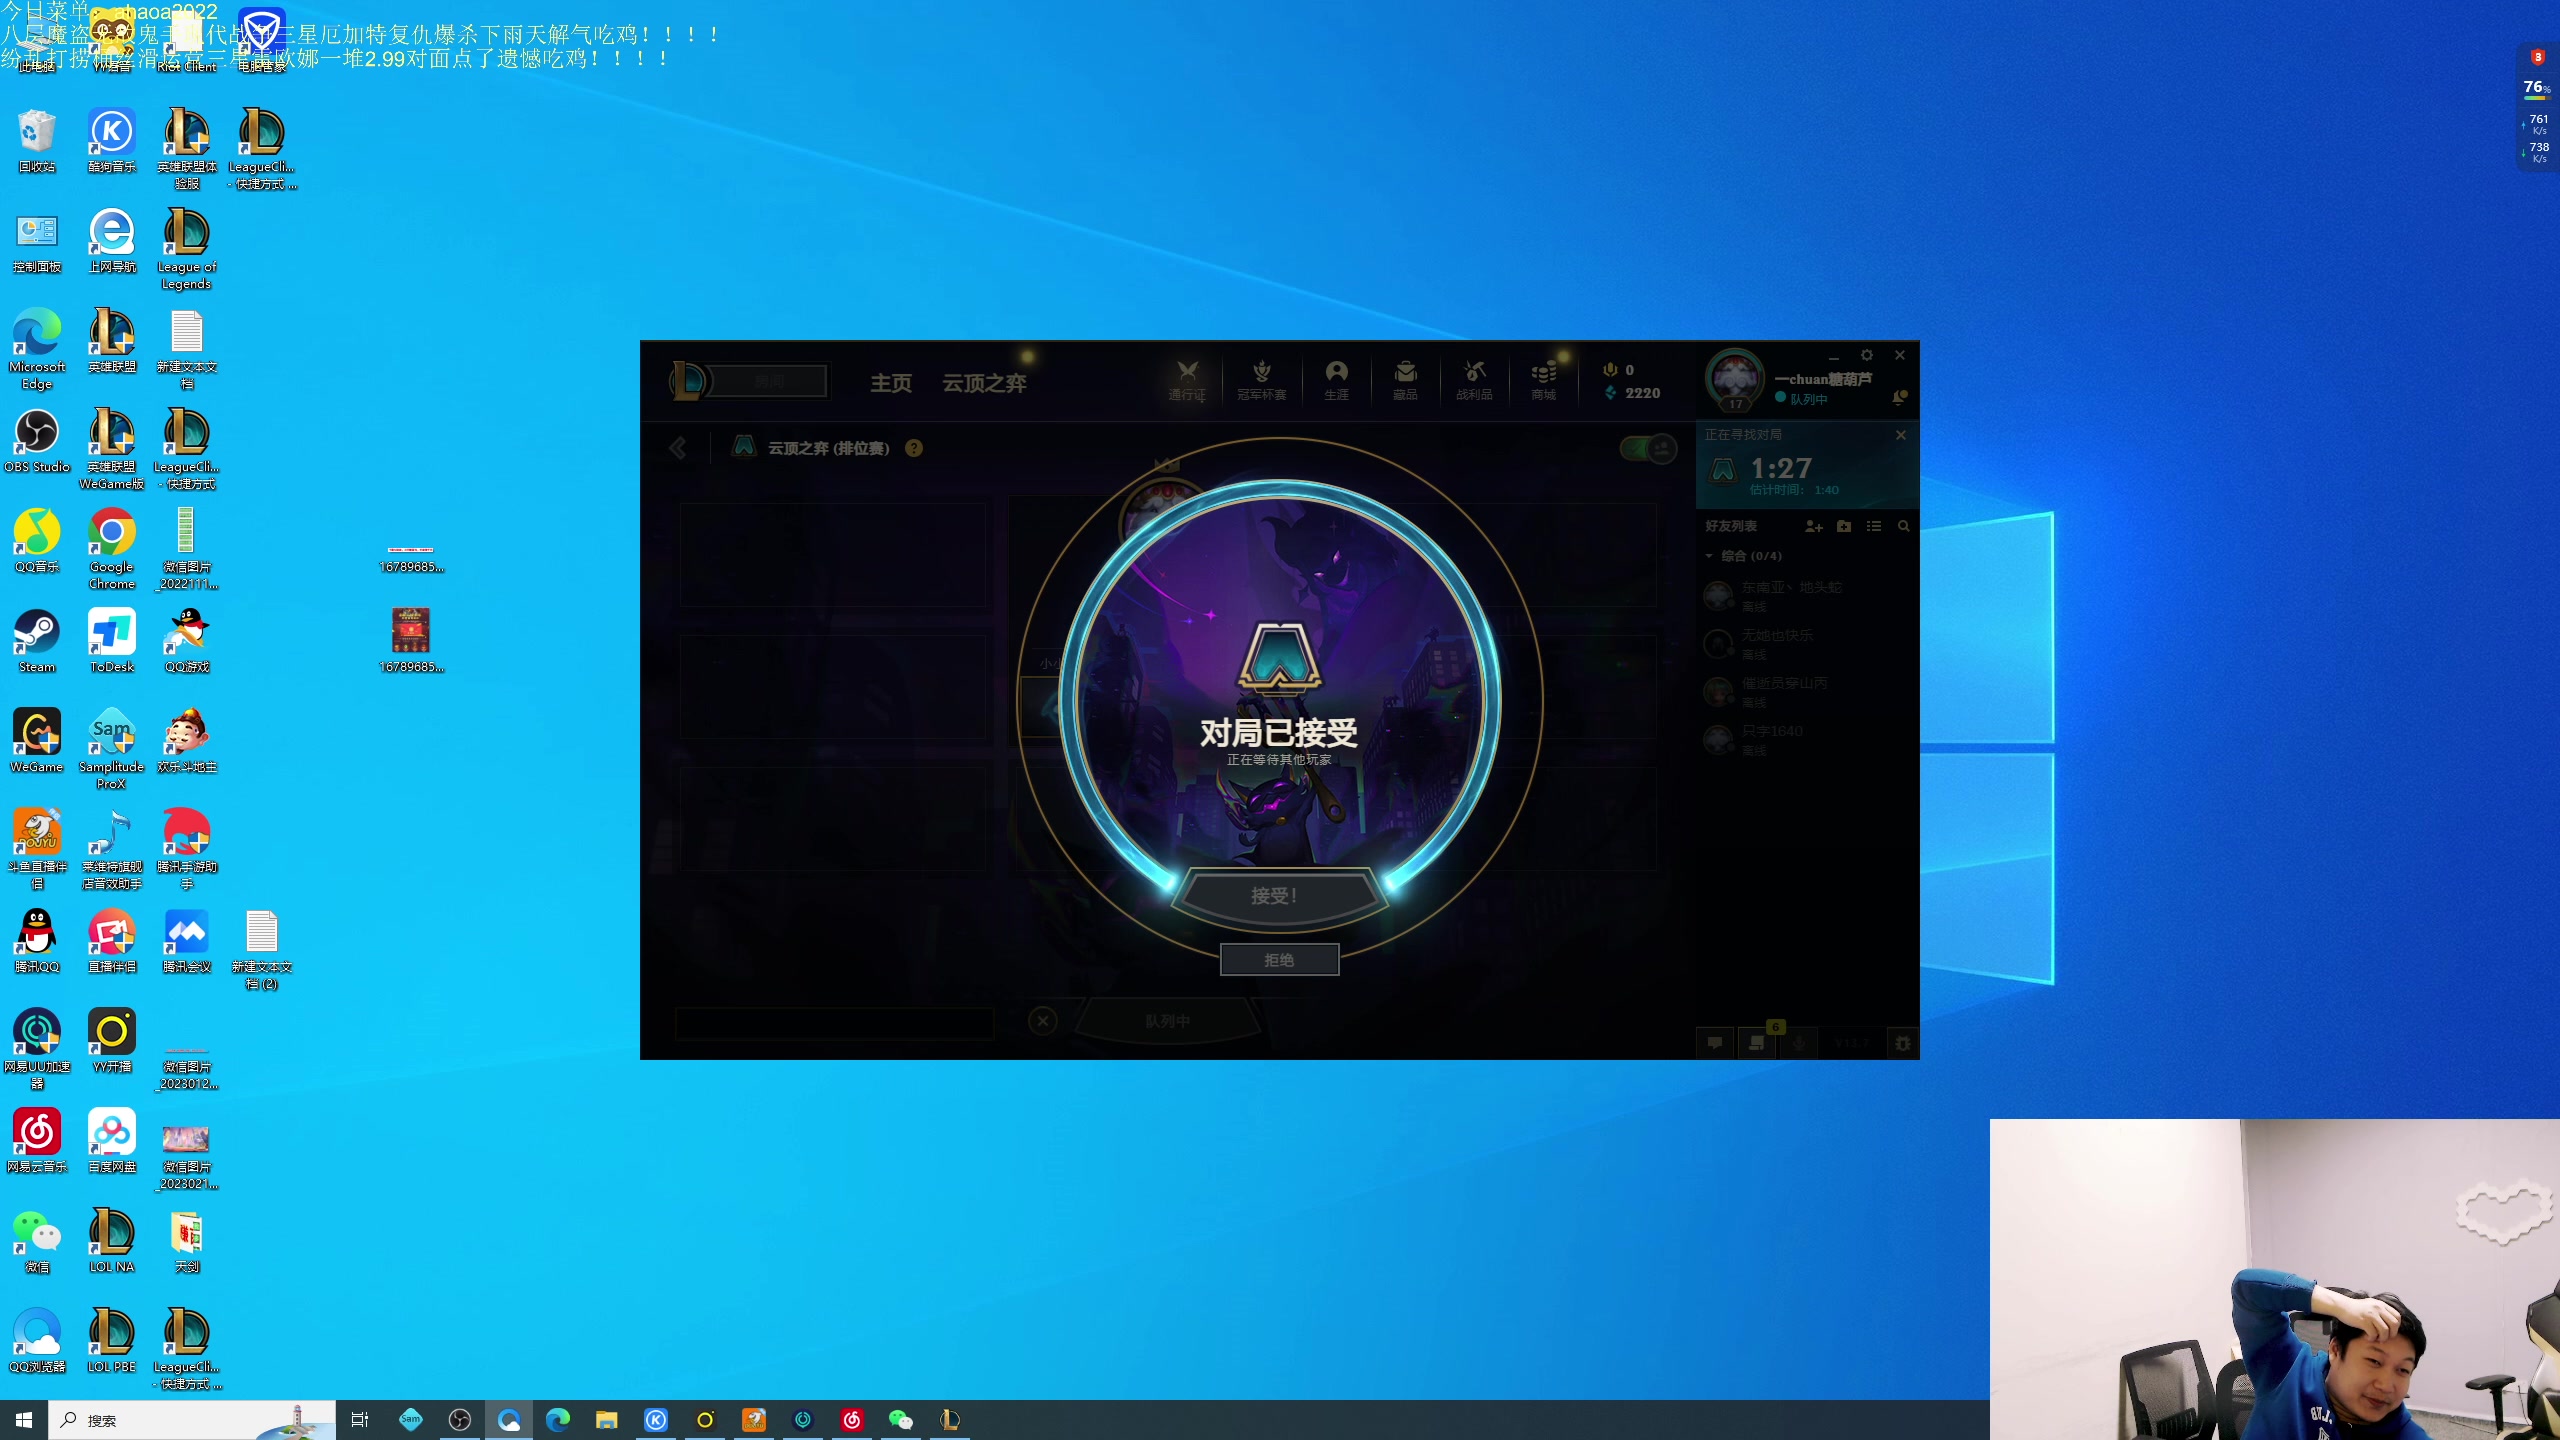Select the 回收站 Recycle Bin desktop icon

37,141
